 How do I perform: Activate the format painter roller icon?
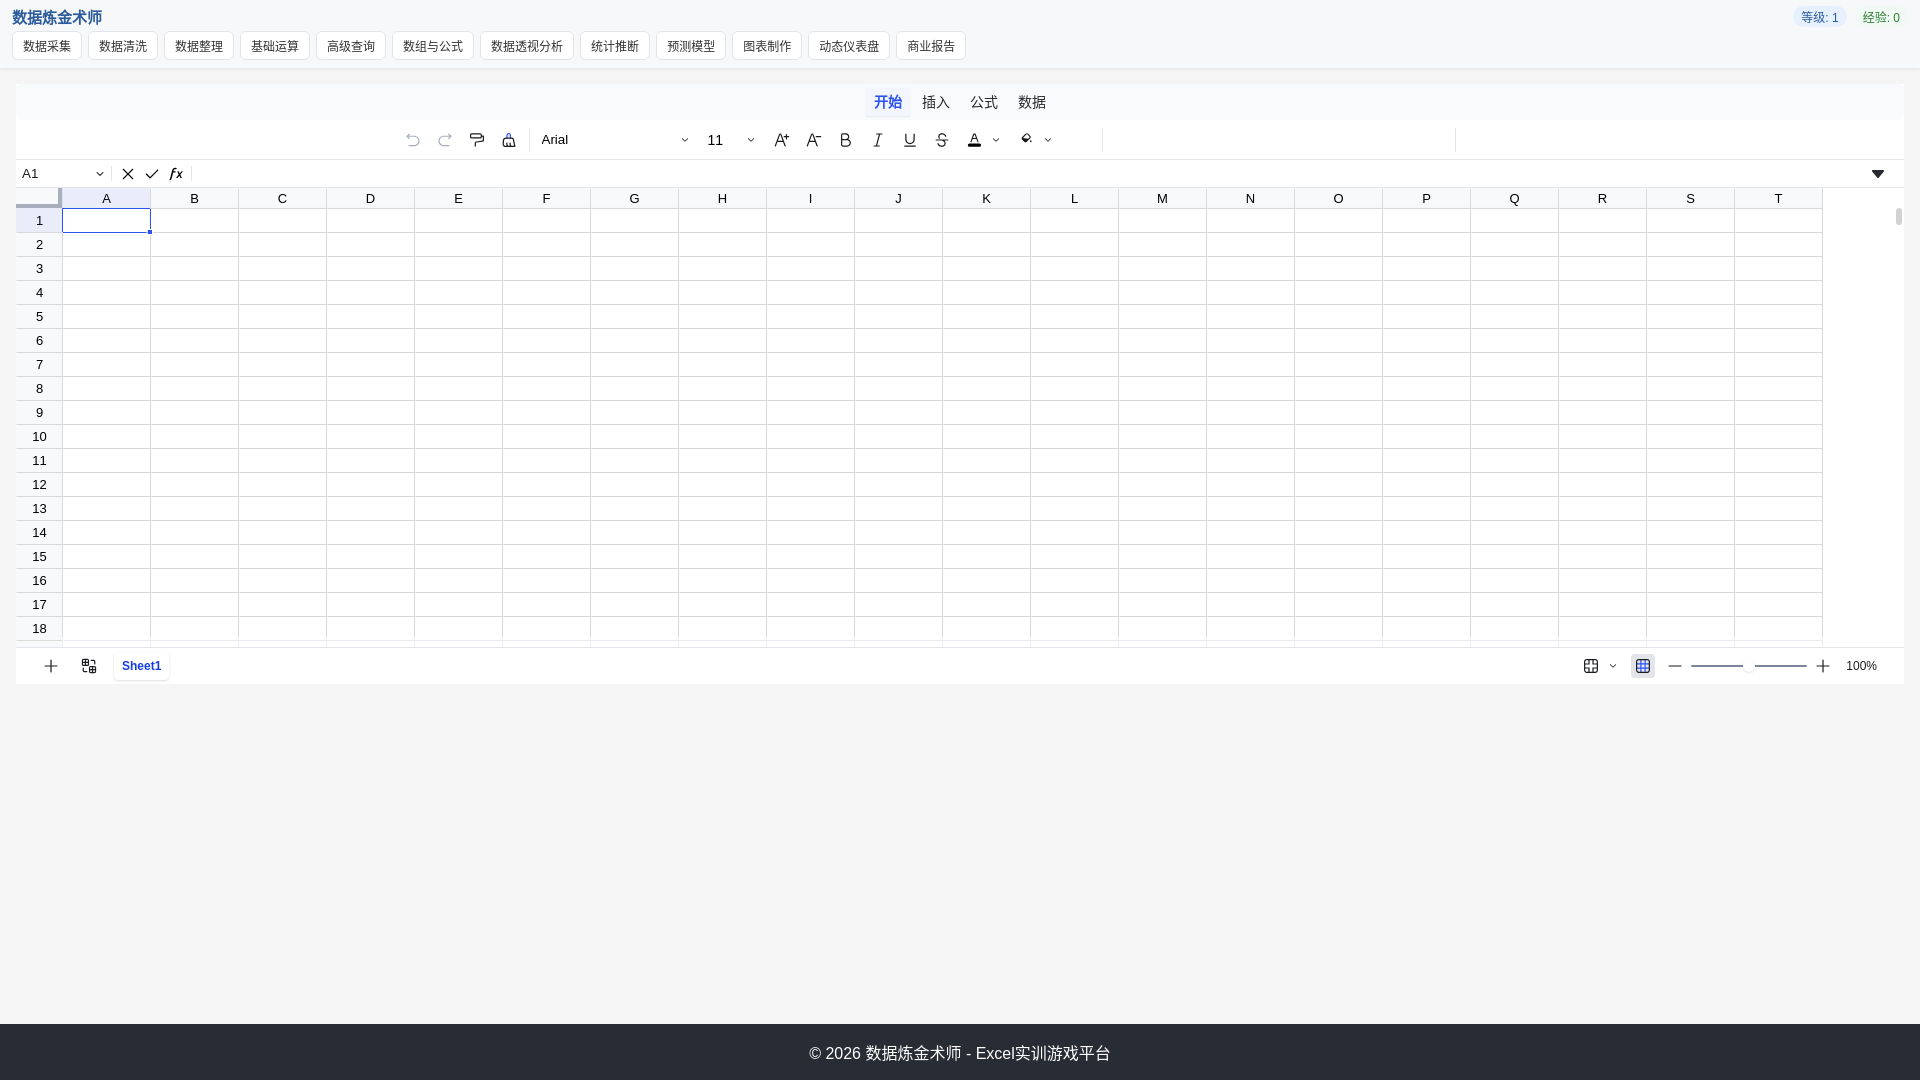click(477, 140)
